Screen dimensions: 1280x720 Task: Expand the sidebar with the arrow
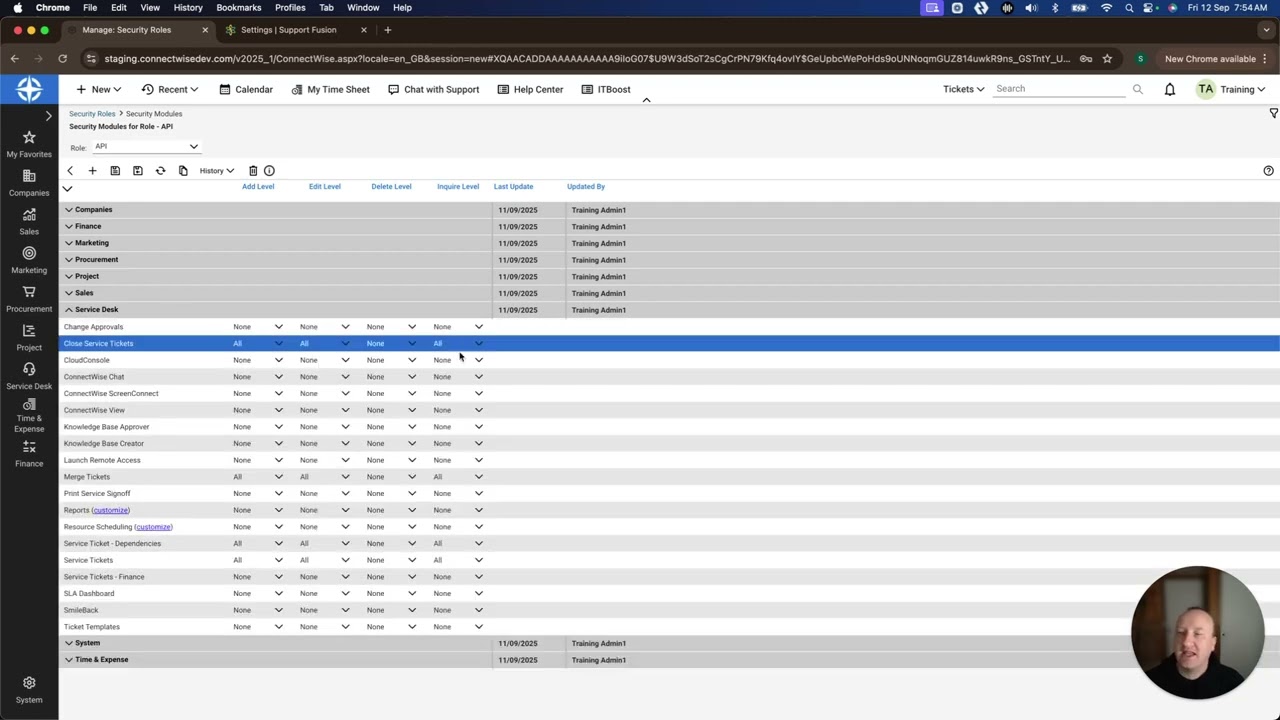click(x=48, y=116)
